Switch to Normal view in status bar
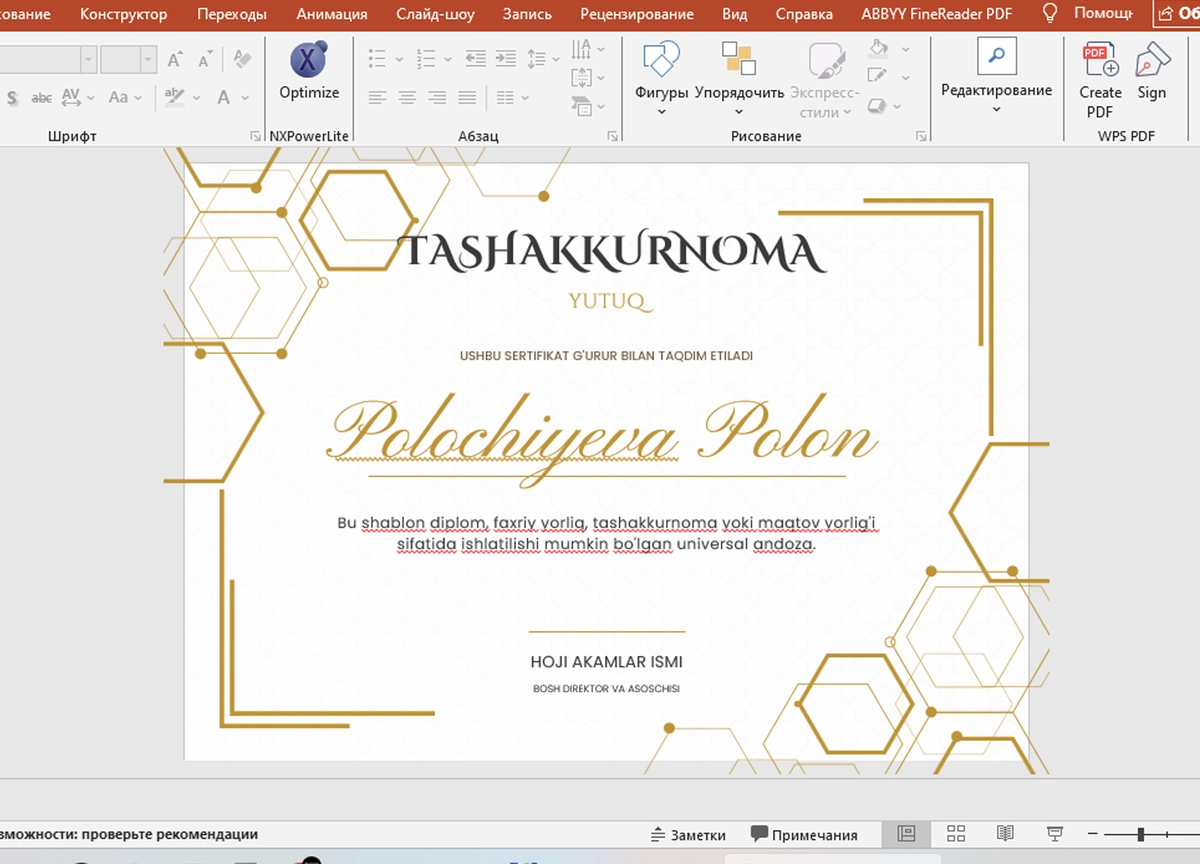 tap(907, 834)
